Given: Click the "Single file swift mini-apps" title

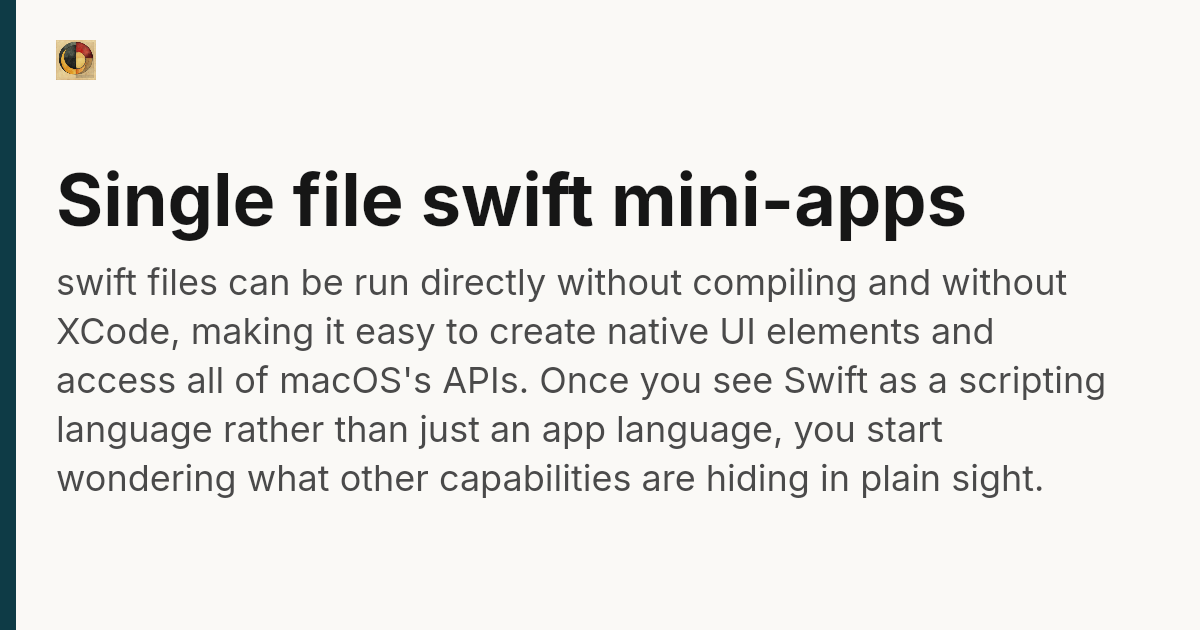Looking at the screenshot, I should pyautogui.click(x=511, y=201).
